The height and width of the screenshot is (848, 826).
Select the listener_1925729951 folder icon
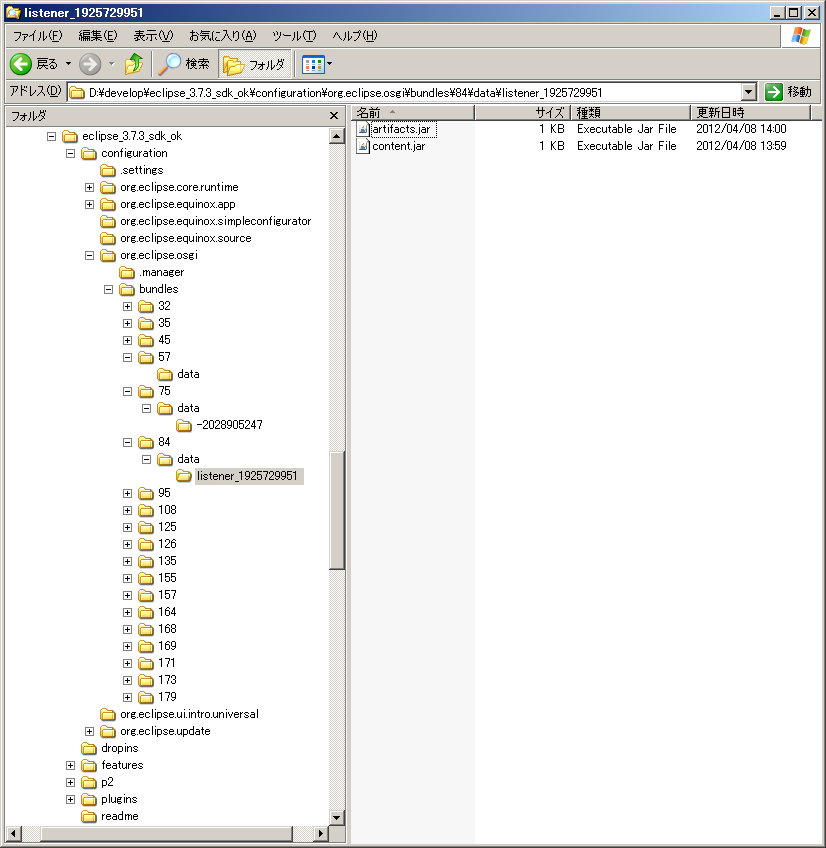pyautogui.click(x=184, y=476)
